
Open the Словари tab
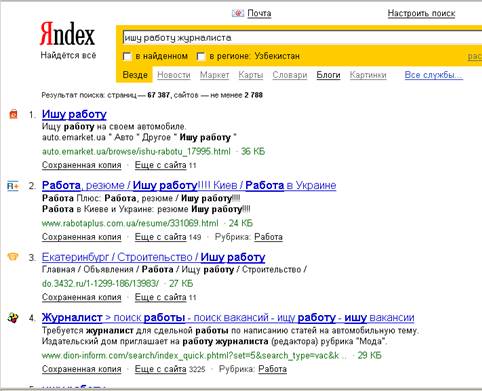290,75
